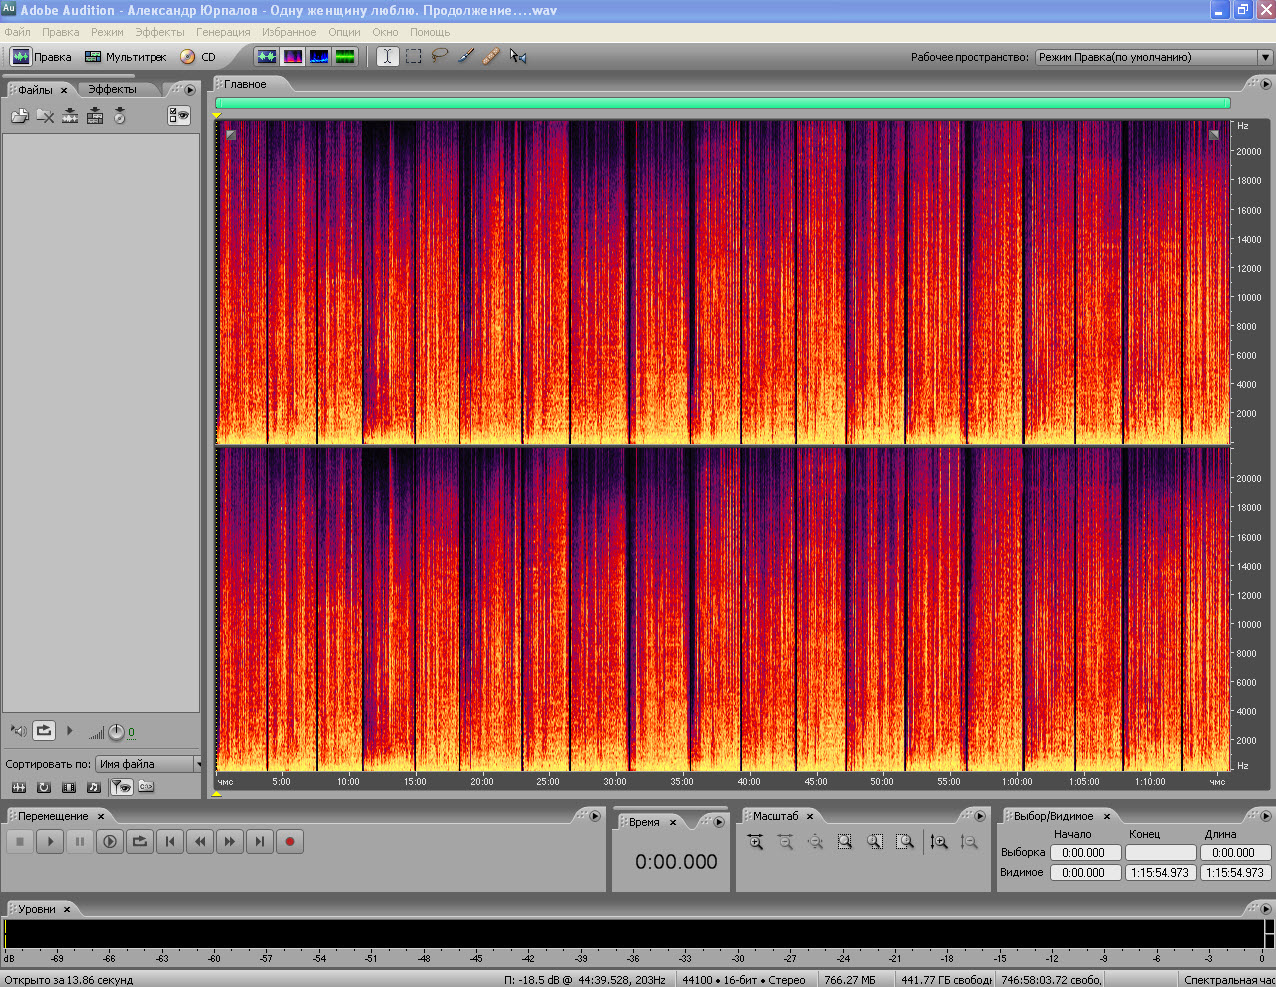Switch to Spectral Frequency display icon
This screenshot has width=1276, height=987.
pos(293,57)
